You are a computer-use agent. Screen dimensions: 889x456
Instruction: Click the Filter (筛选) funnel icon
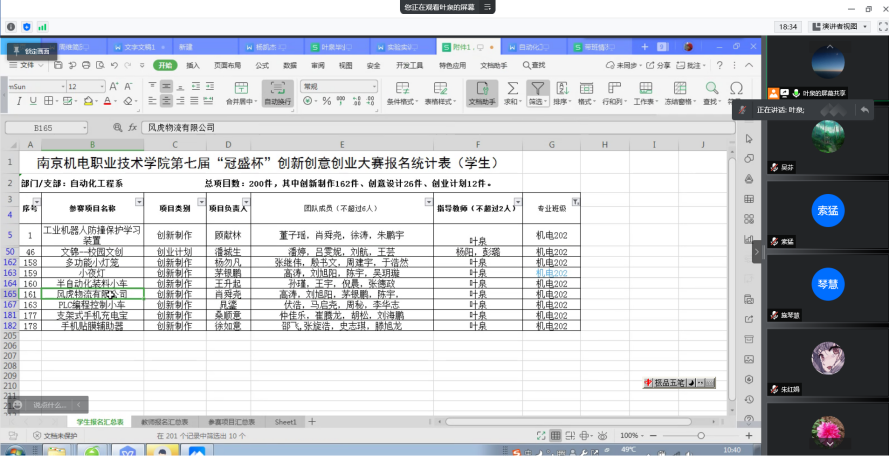pyautogui.click(x=537, y=88)
